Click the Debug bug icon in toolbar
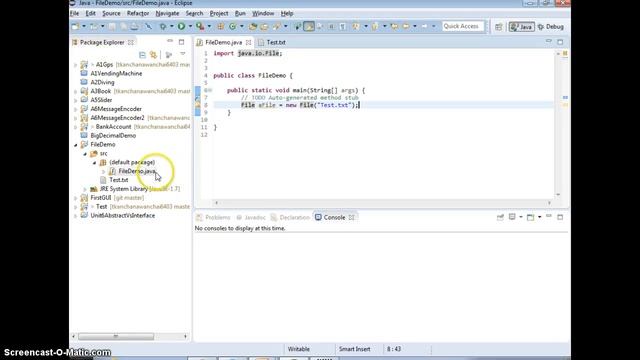640x360 pixels. [x=163, y=27]
